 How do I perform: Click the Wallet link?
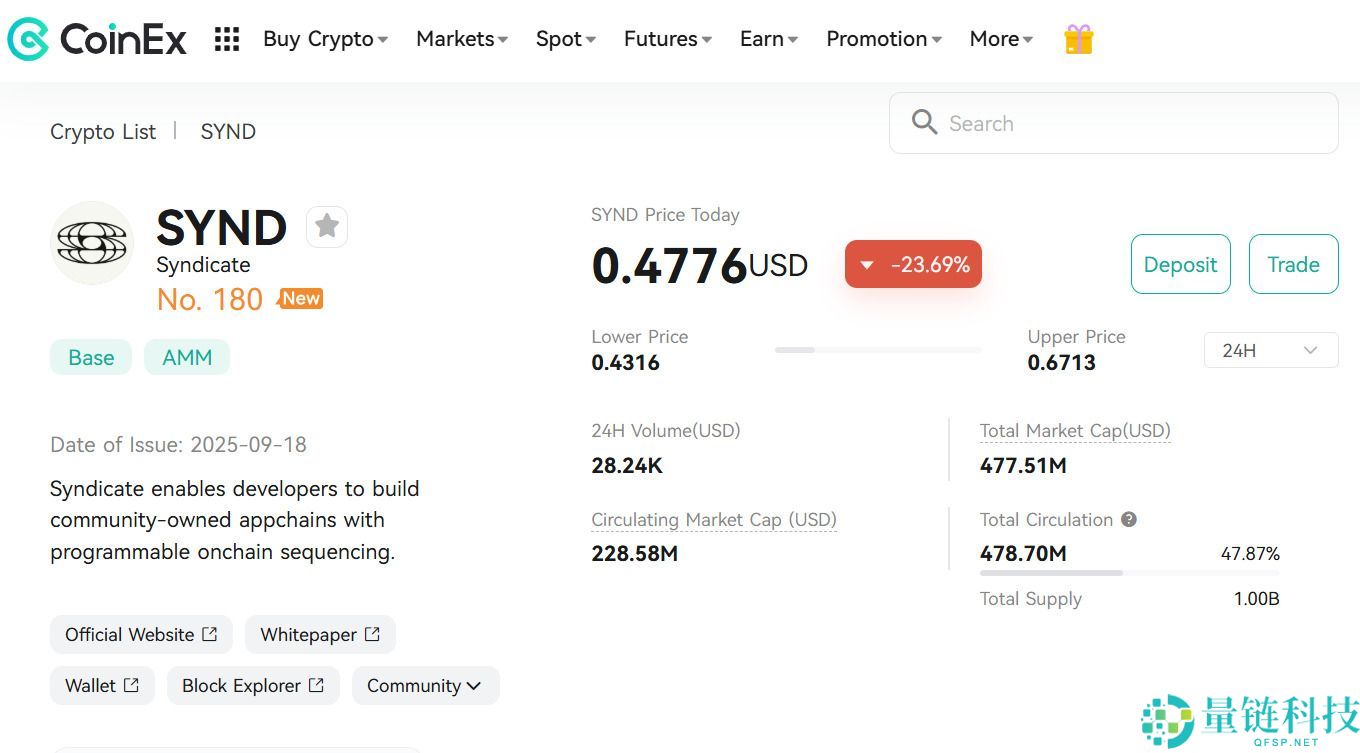click(102, 686)
